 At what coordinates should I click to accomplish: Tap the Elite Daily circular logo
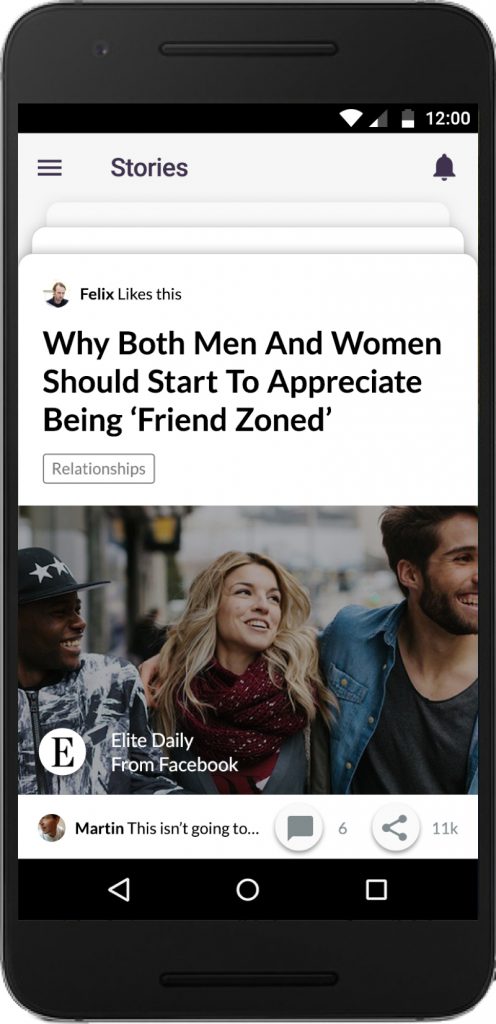point(63,752)
